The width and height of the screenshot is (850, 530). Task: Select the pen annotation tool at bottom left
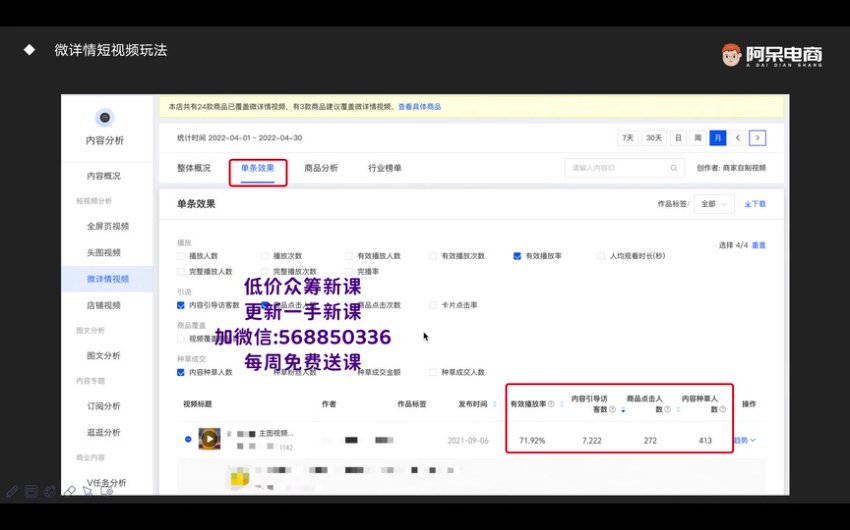tap(11, 491)
